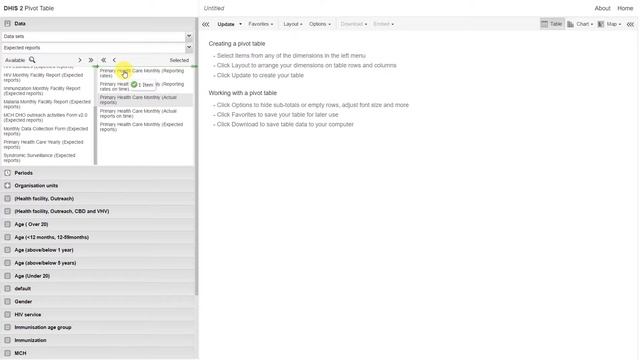Deselect all items with double left arrow
The image size is (640, 360).
point(103,60)
